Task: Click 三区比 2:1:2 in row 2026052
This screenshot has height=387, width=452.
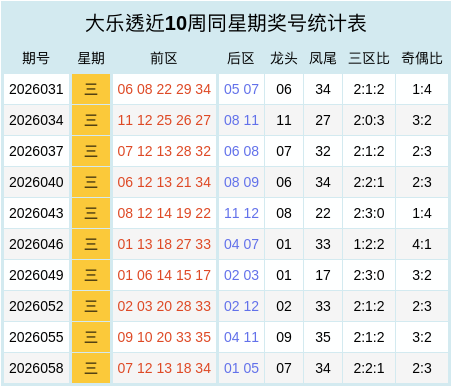Action: [369, 306]
